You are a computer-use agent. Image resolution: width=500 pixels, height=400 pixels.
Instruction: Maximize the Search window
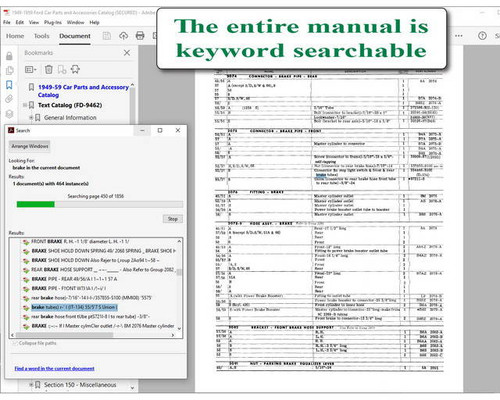point(160,130)
